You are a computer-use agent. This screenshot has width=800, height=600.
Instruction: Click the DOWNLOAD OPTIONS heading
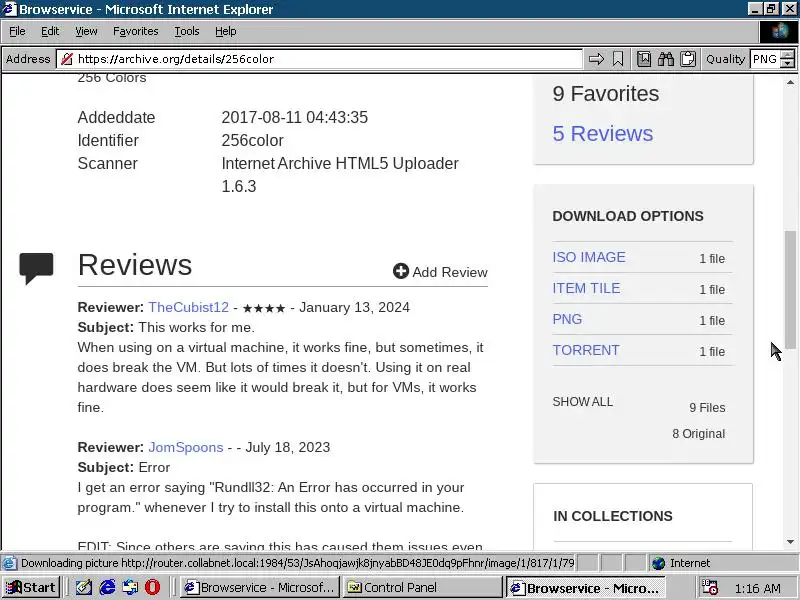[628, 216]
